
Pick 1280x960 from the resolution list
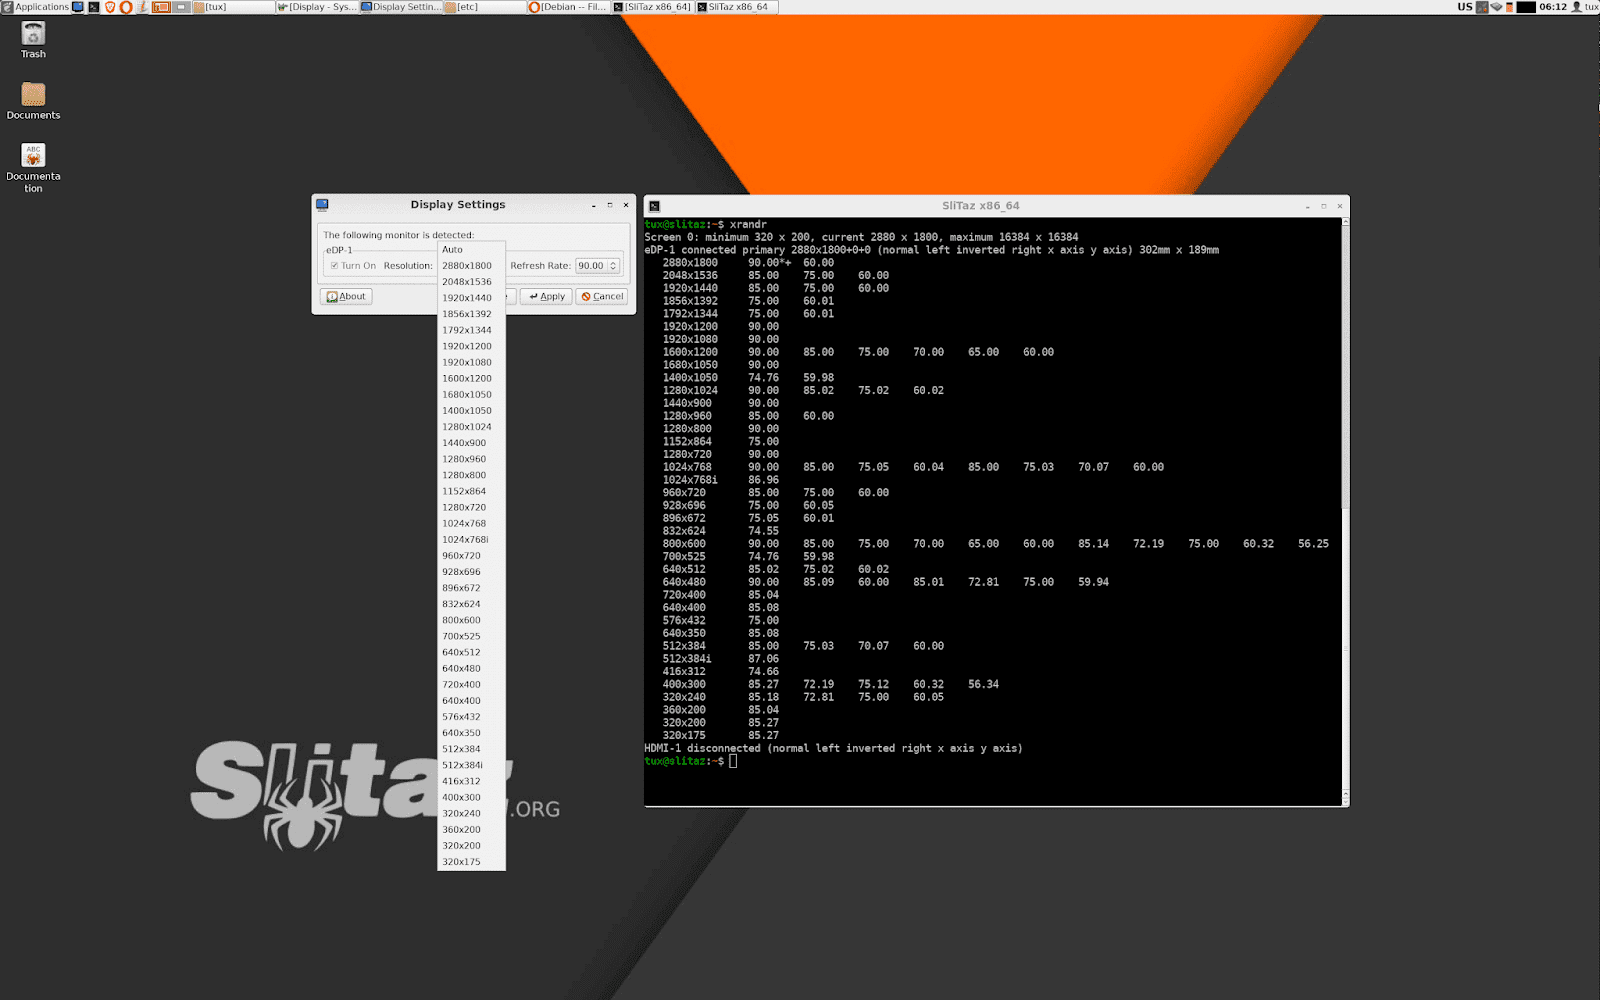coord(471,459)
